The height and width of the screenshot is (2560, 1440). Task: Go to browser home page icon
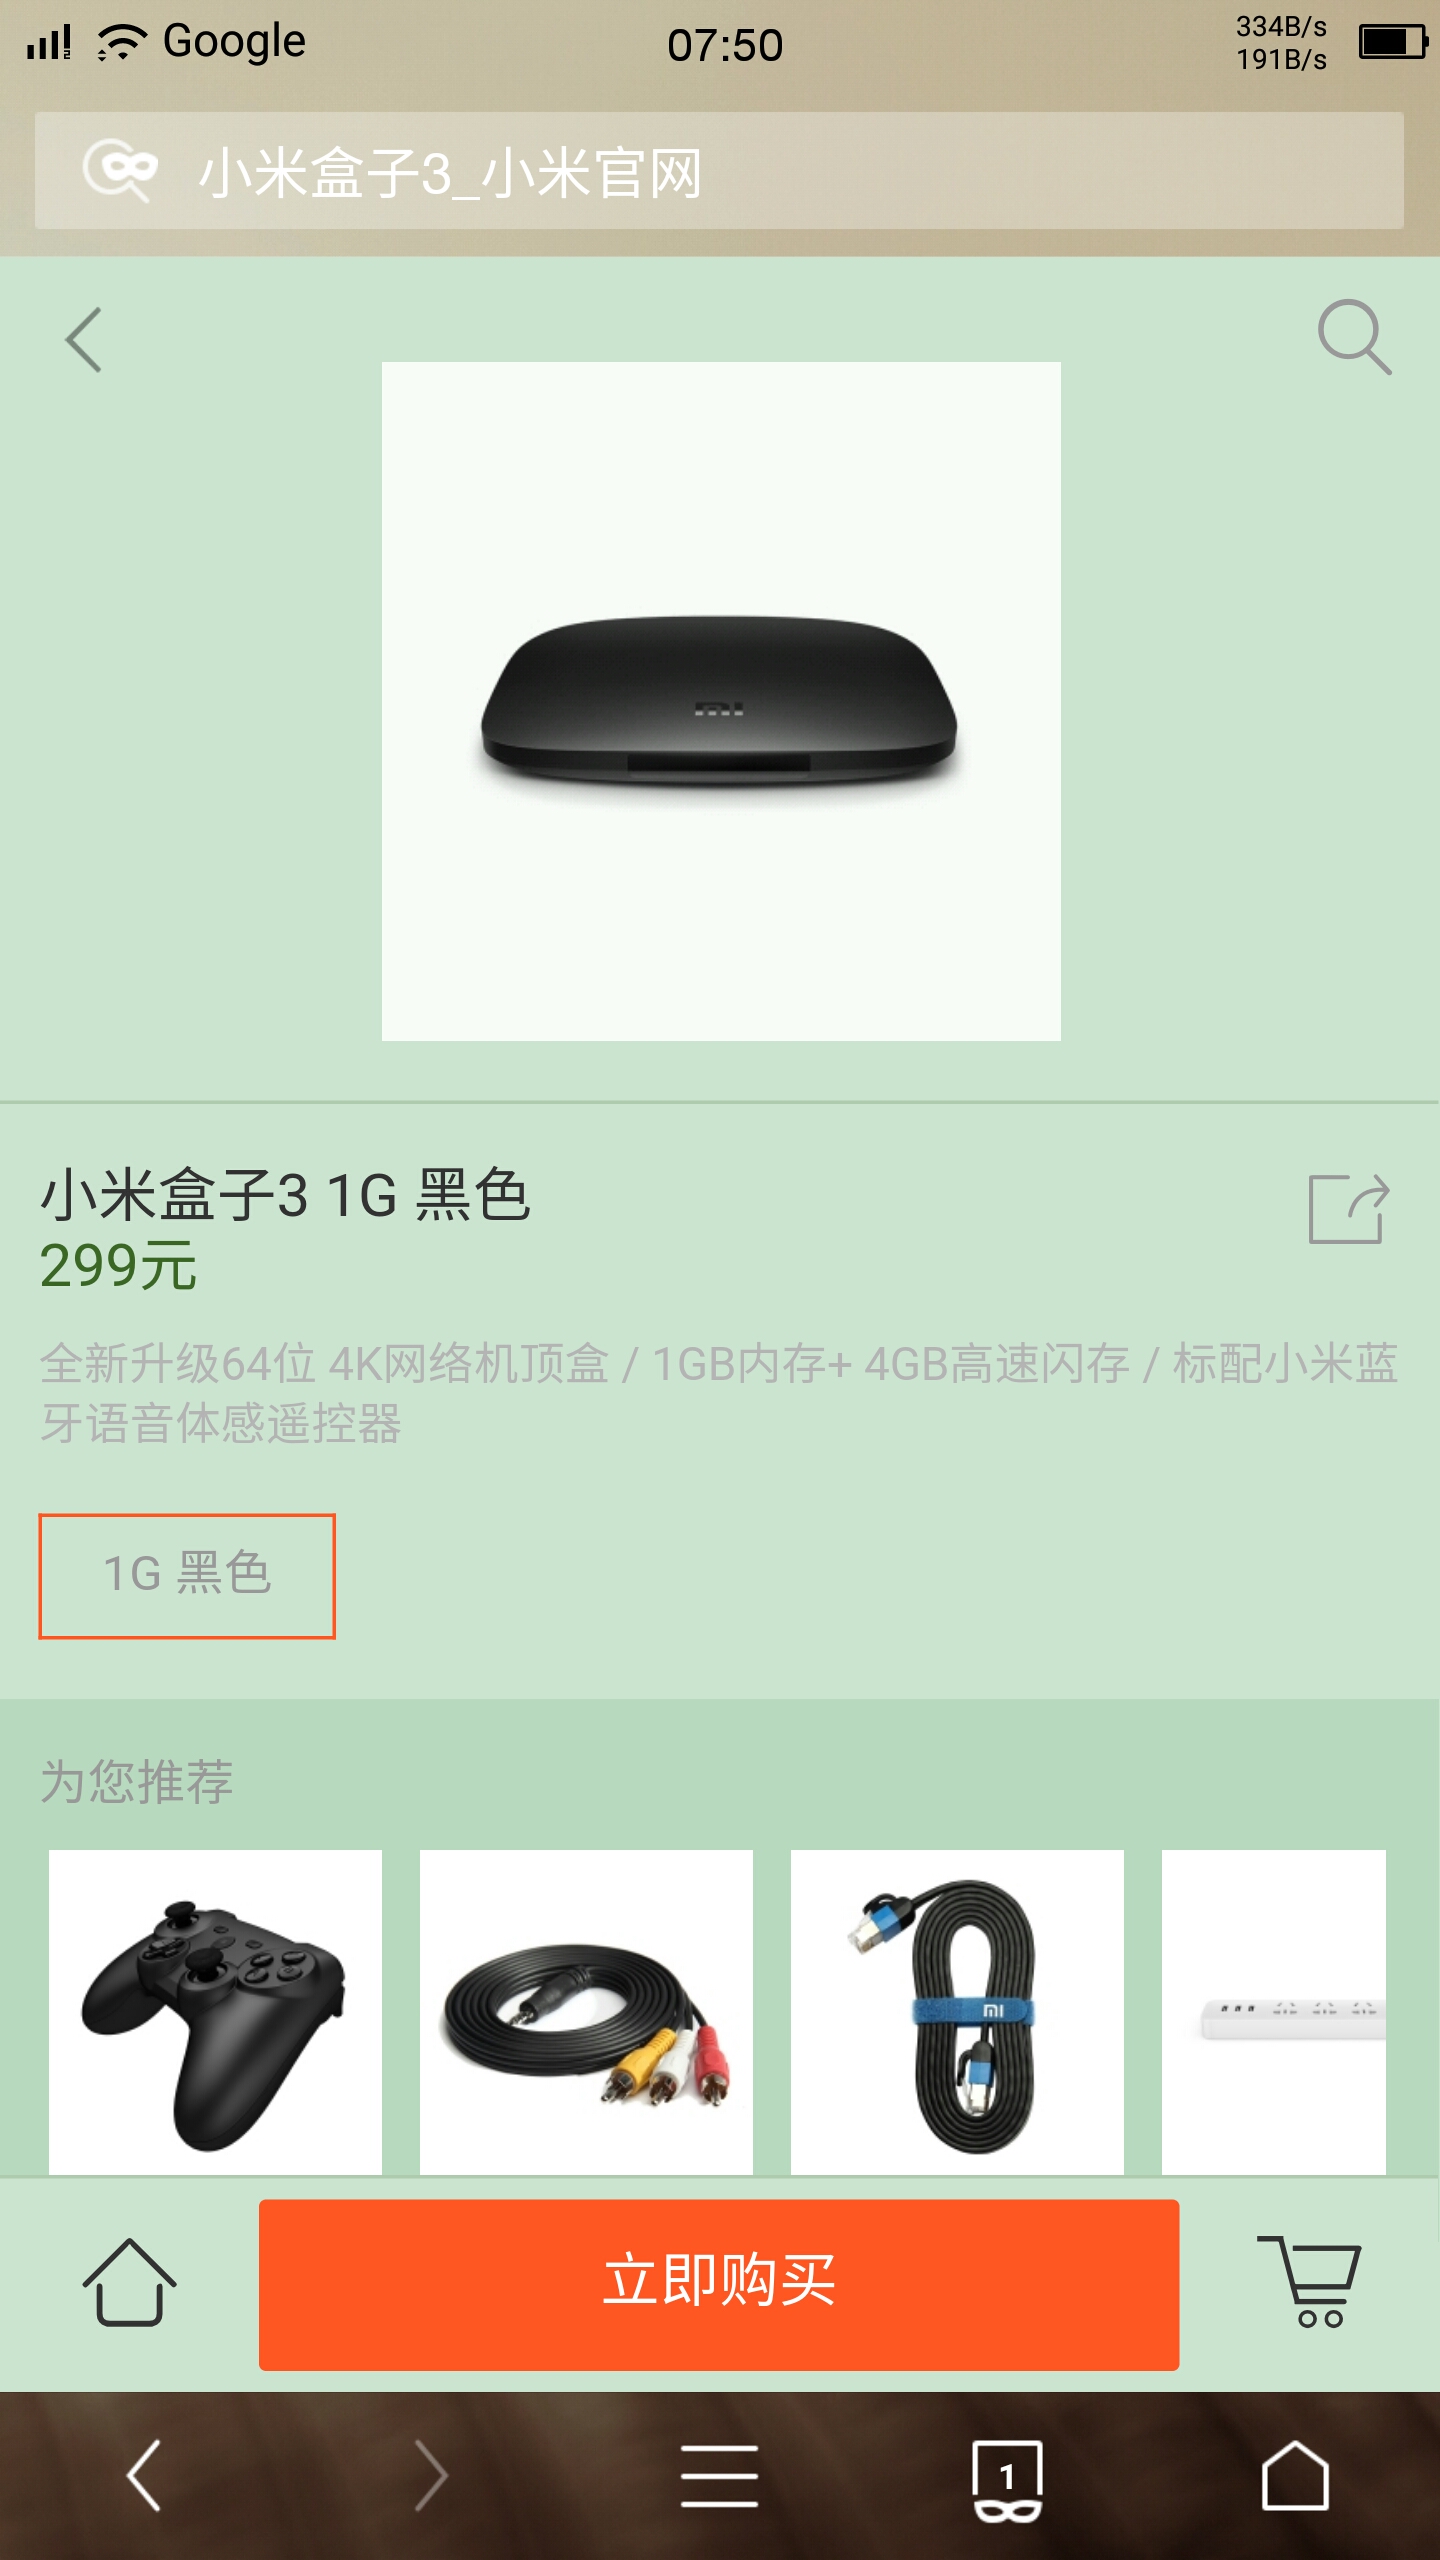pyautogui.click(x=1295, y=2476)
